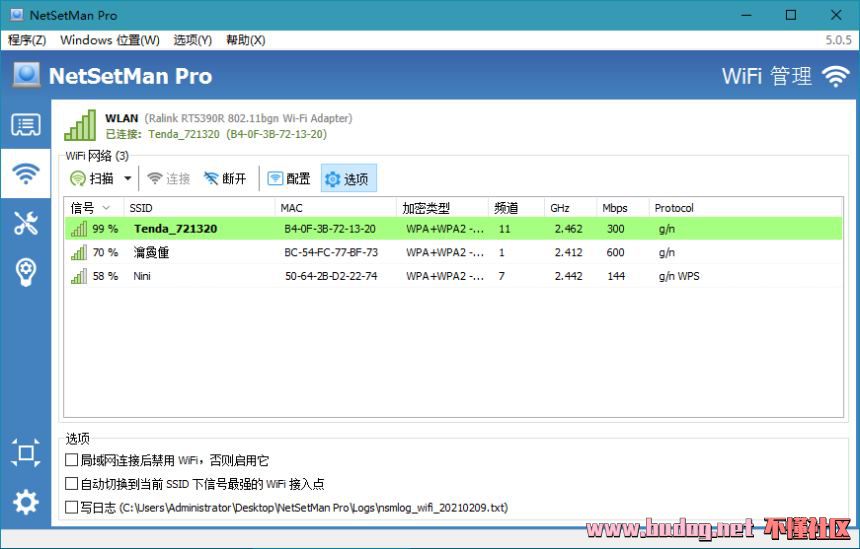Open the 帮助(X) menu
The width and height of the screenshot is (860, 549).
pyautogui.click(x=245, y=40)
